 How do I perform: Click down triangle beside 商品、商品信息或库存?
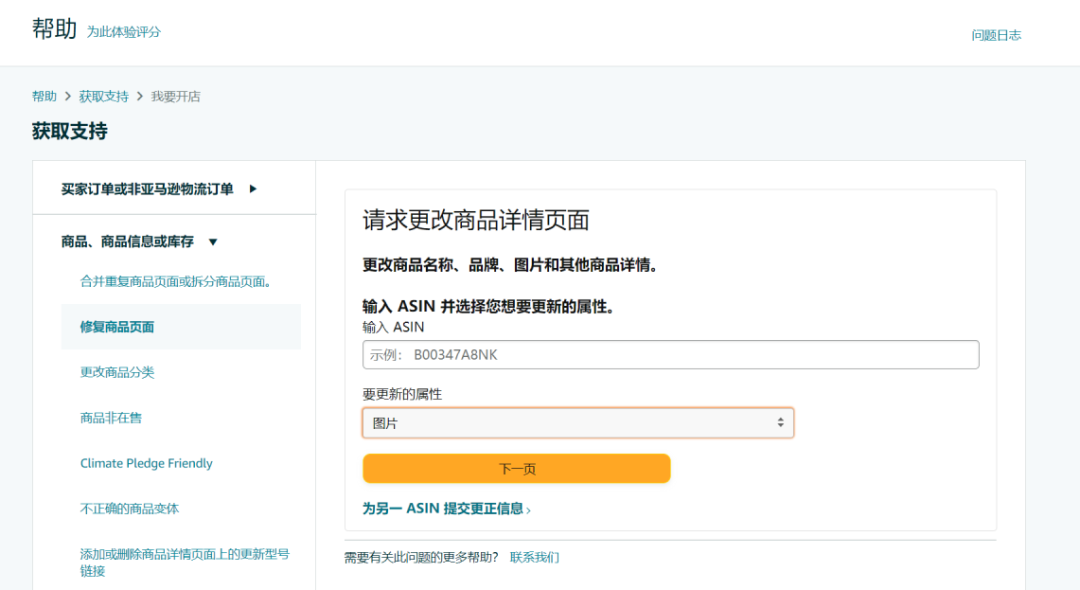[213, 242]
